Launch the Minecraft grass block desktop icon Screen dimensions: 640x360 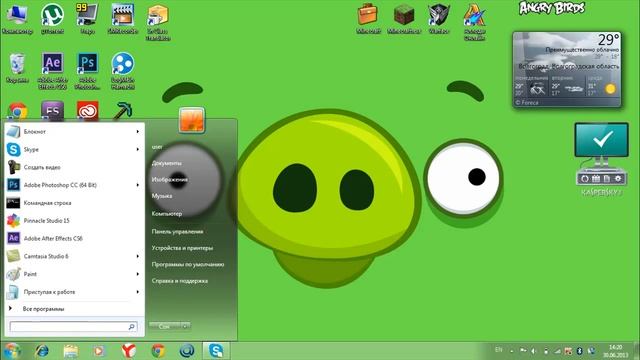[404, 18]
